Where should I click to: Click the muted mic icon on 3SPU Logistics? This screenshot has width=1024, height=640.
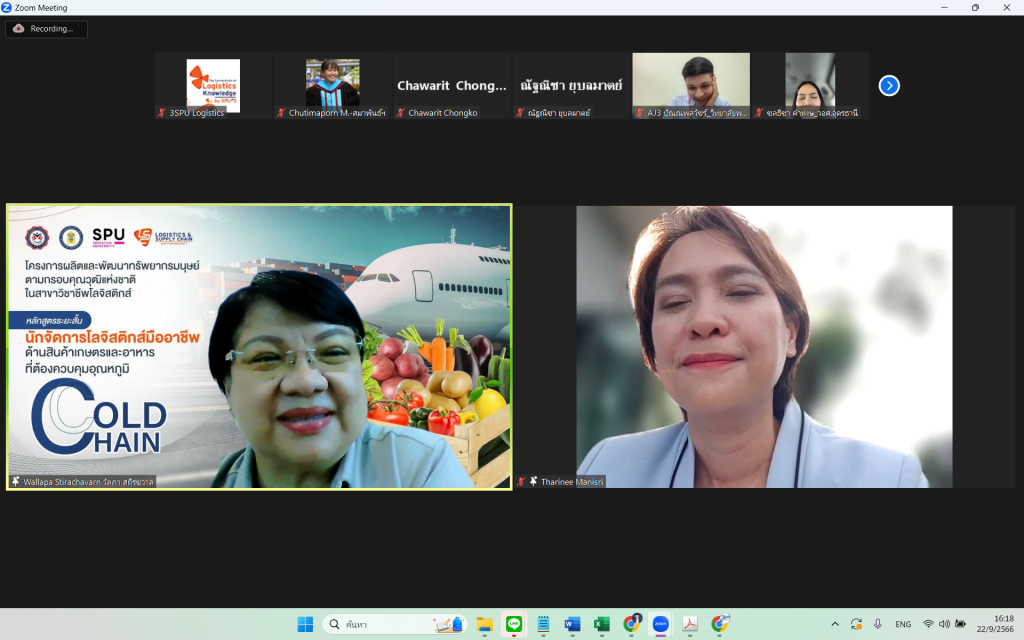point(162,113)
